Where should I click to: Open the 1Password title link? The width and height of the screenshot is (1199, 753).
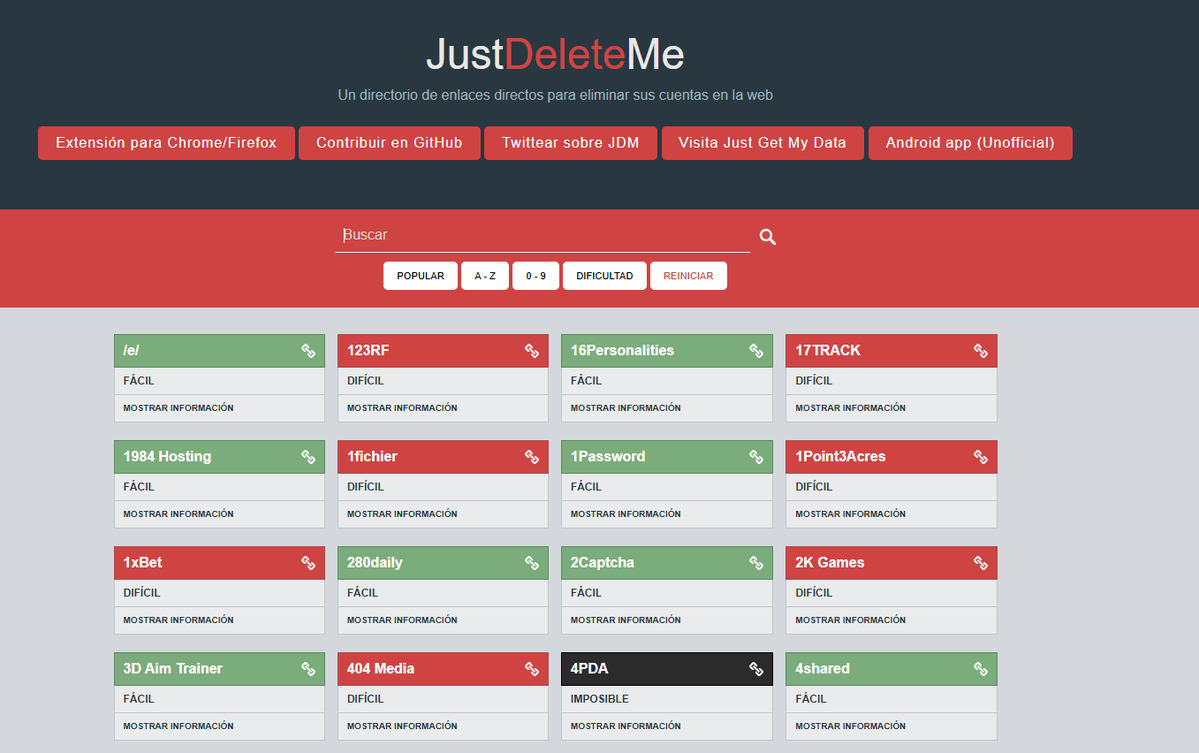[608, 456]
